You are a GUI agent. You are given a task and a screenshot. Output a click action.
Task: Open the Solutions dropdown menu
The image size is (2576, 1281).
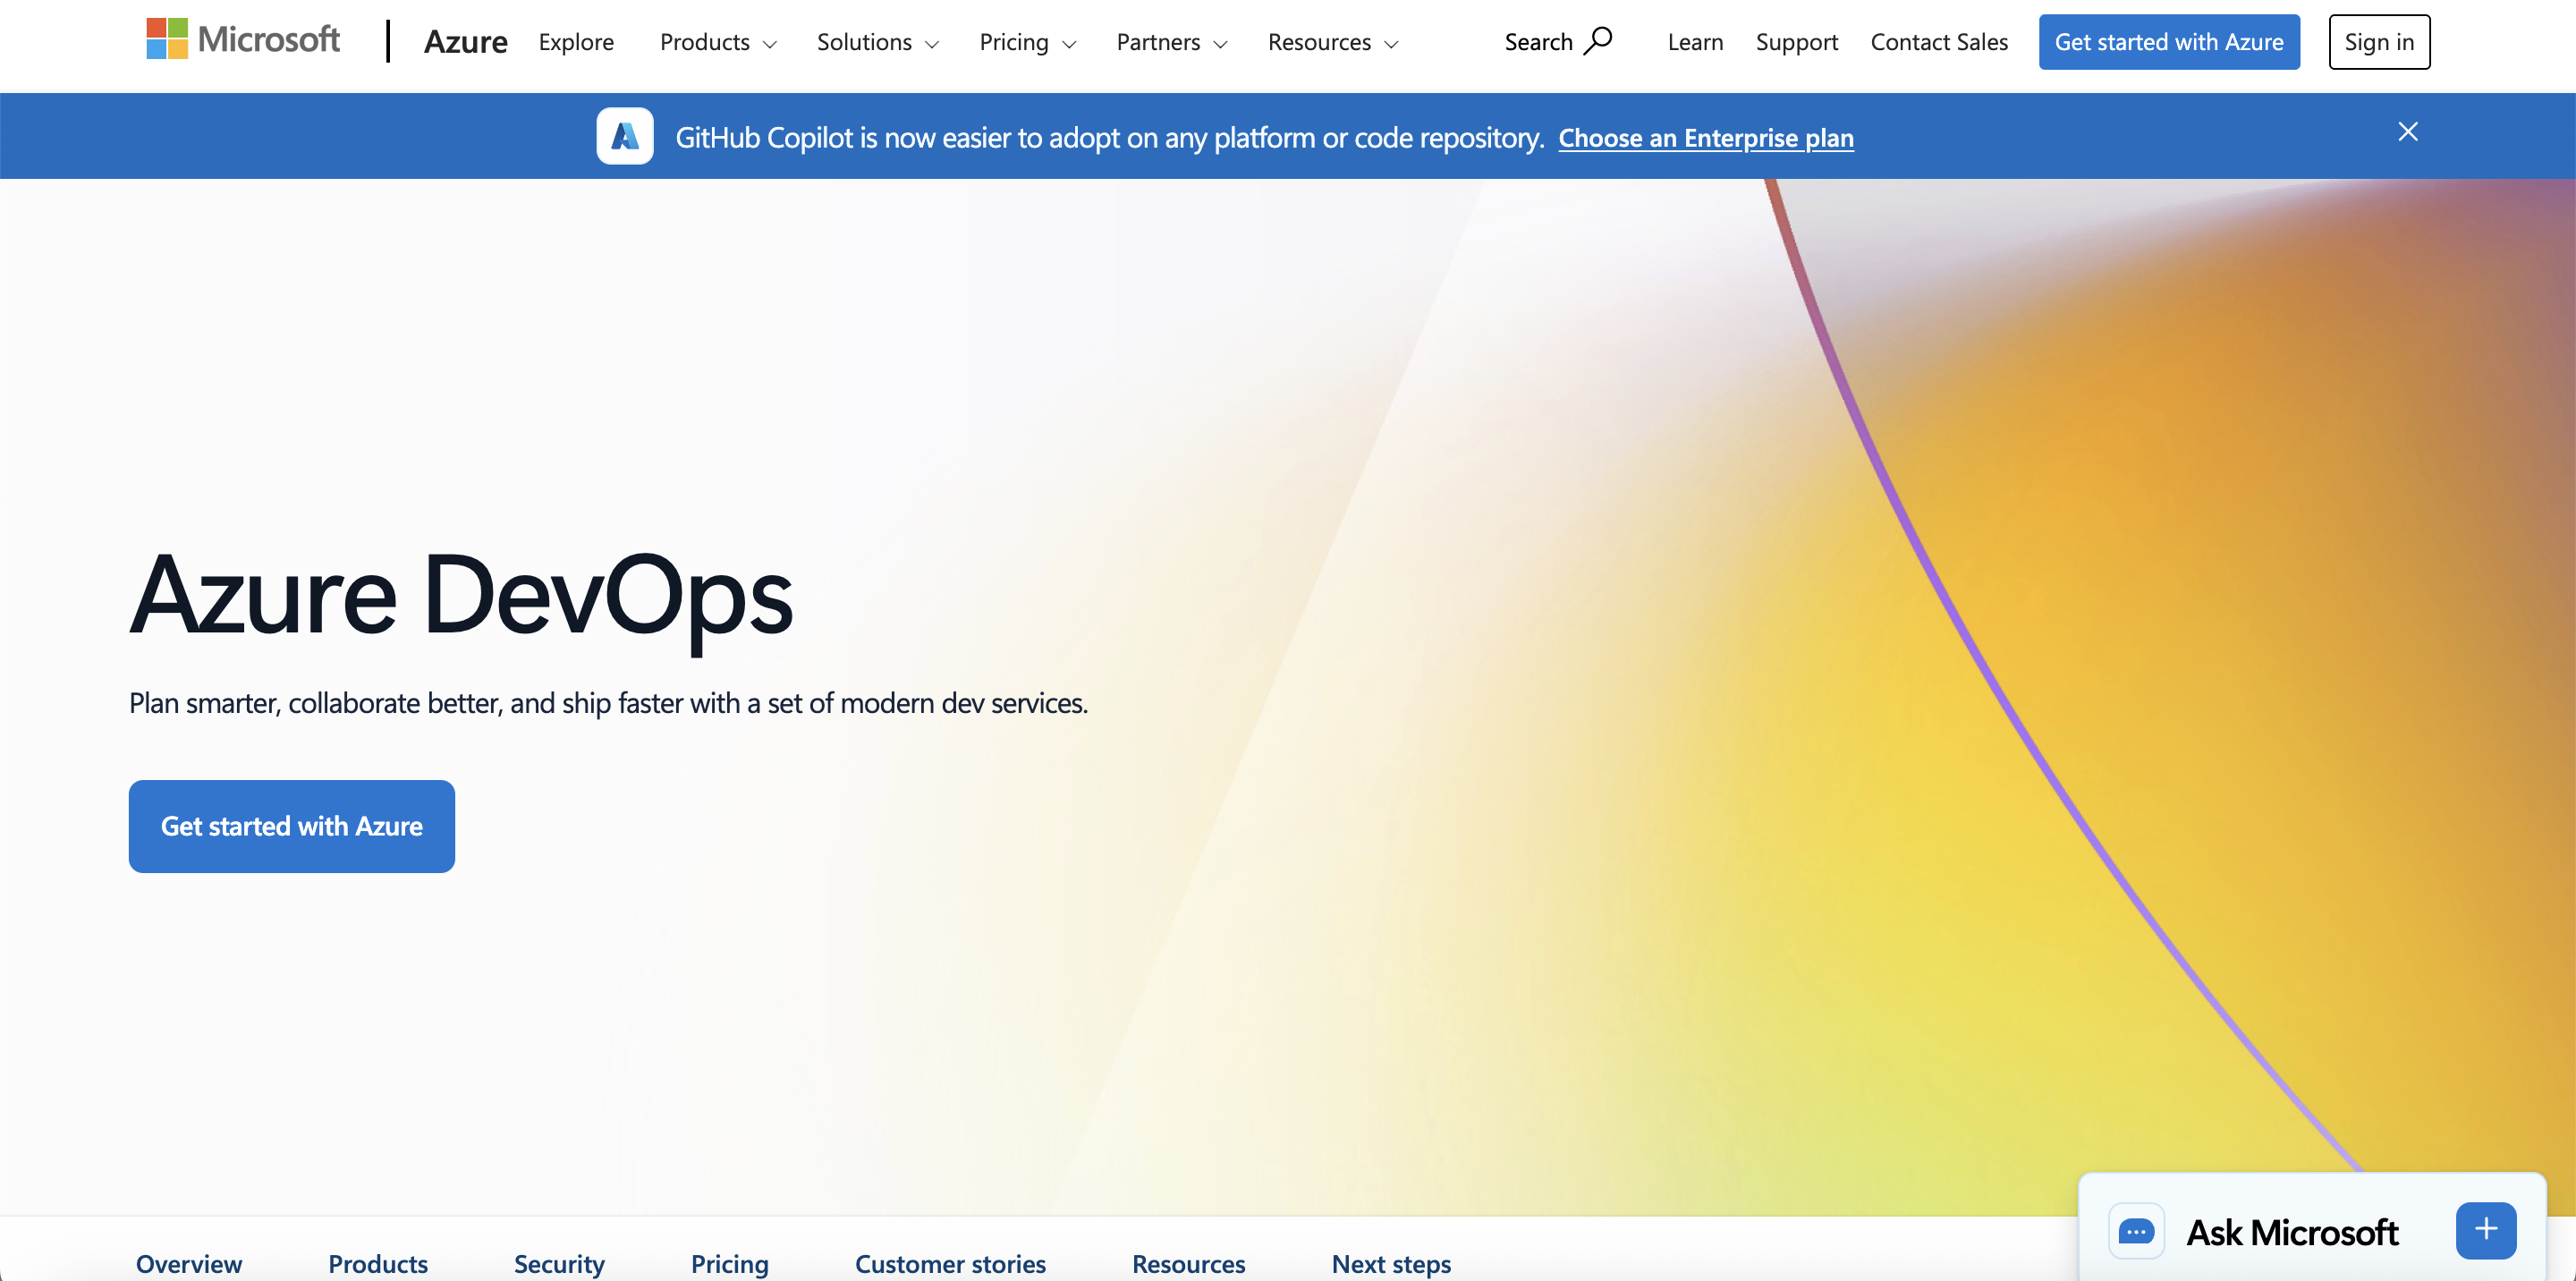coord(877,42)
